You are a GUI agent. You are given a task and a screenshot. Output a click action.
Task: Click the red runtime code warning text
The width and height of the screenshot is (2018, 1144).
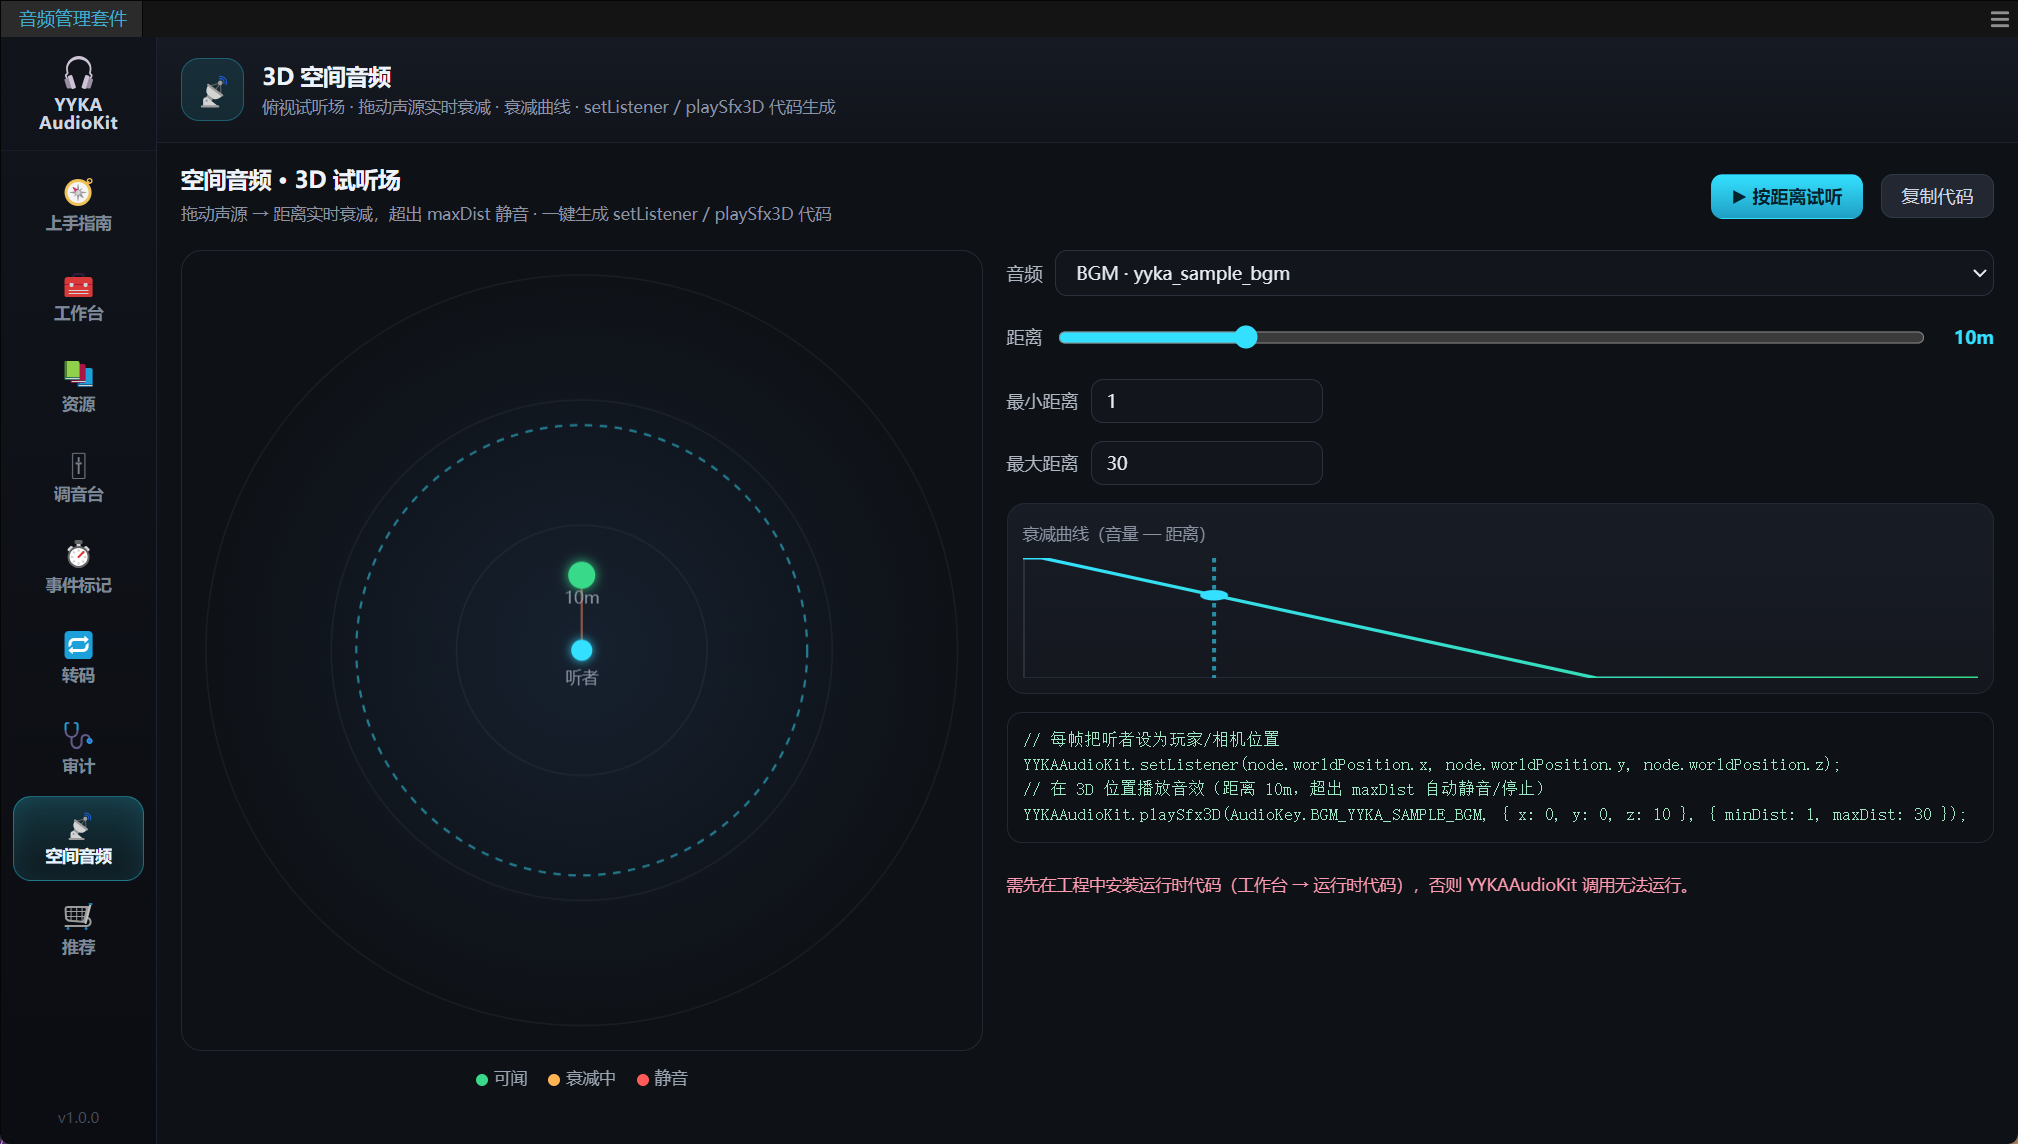coord(1350,885)
